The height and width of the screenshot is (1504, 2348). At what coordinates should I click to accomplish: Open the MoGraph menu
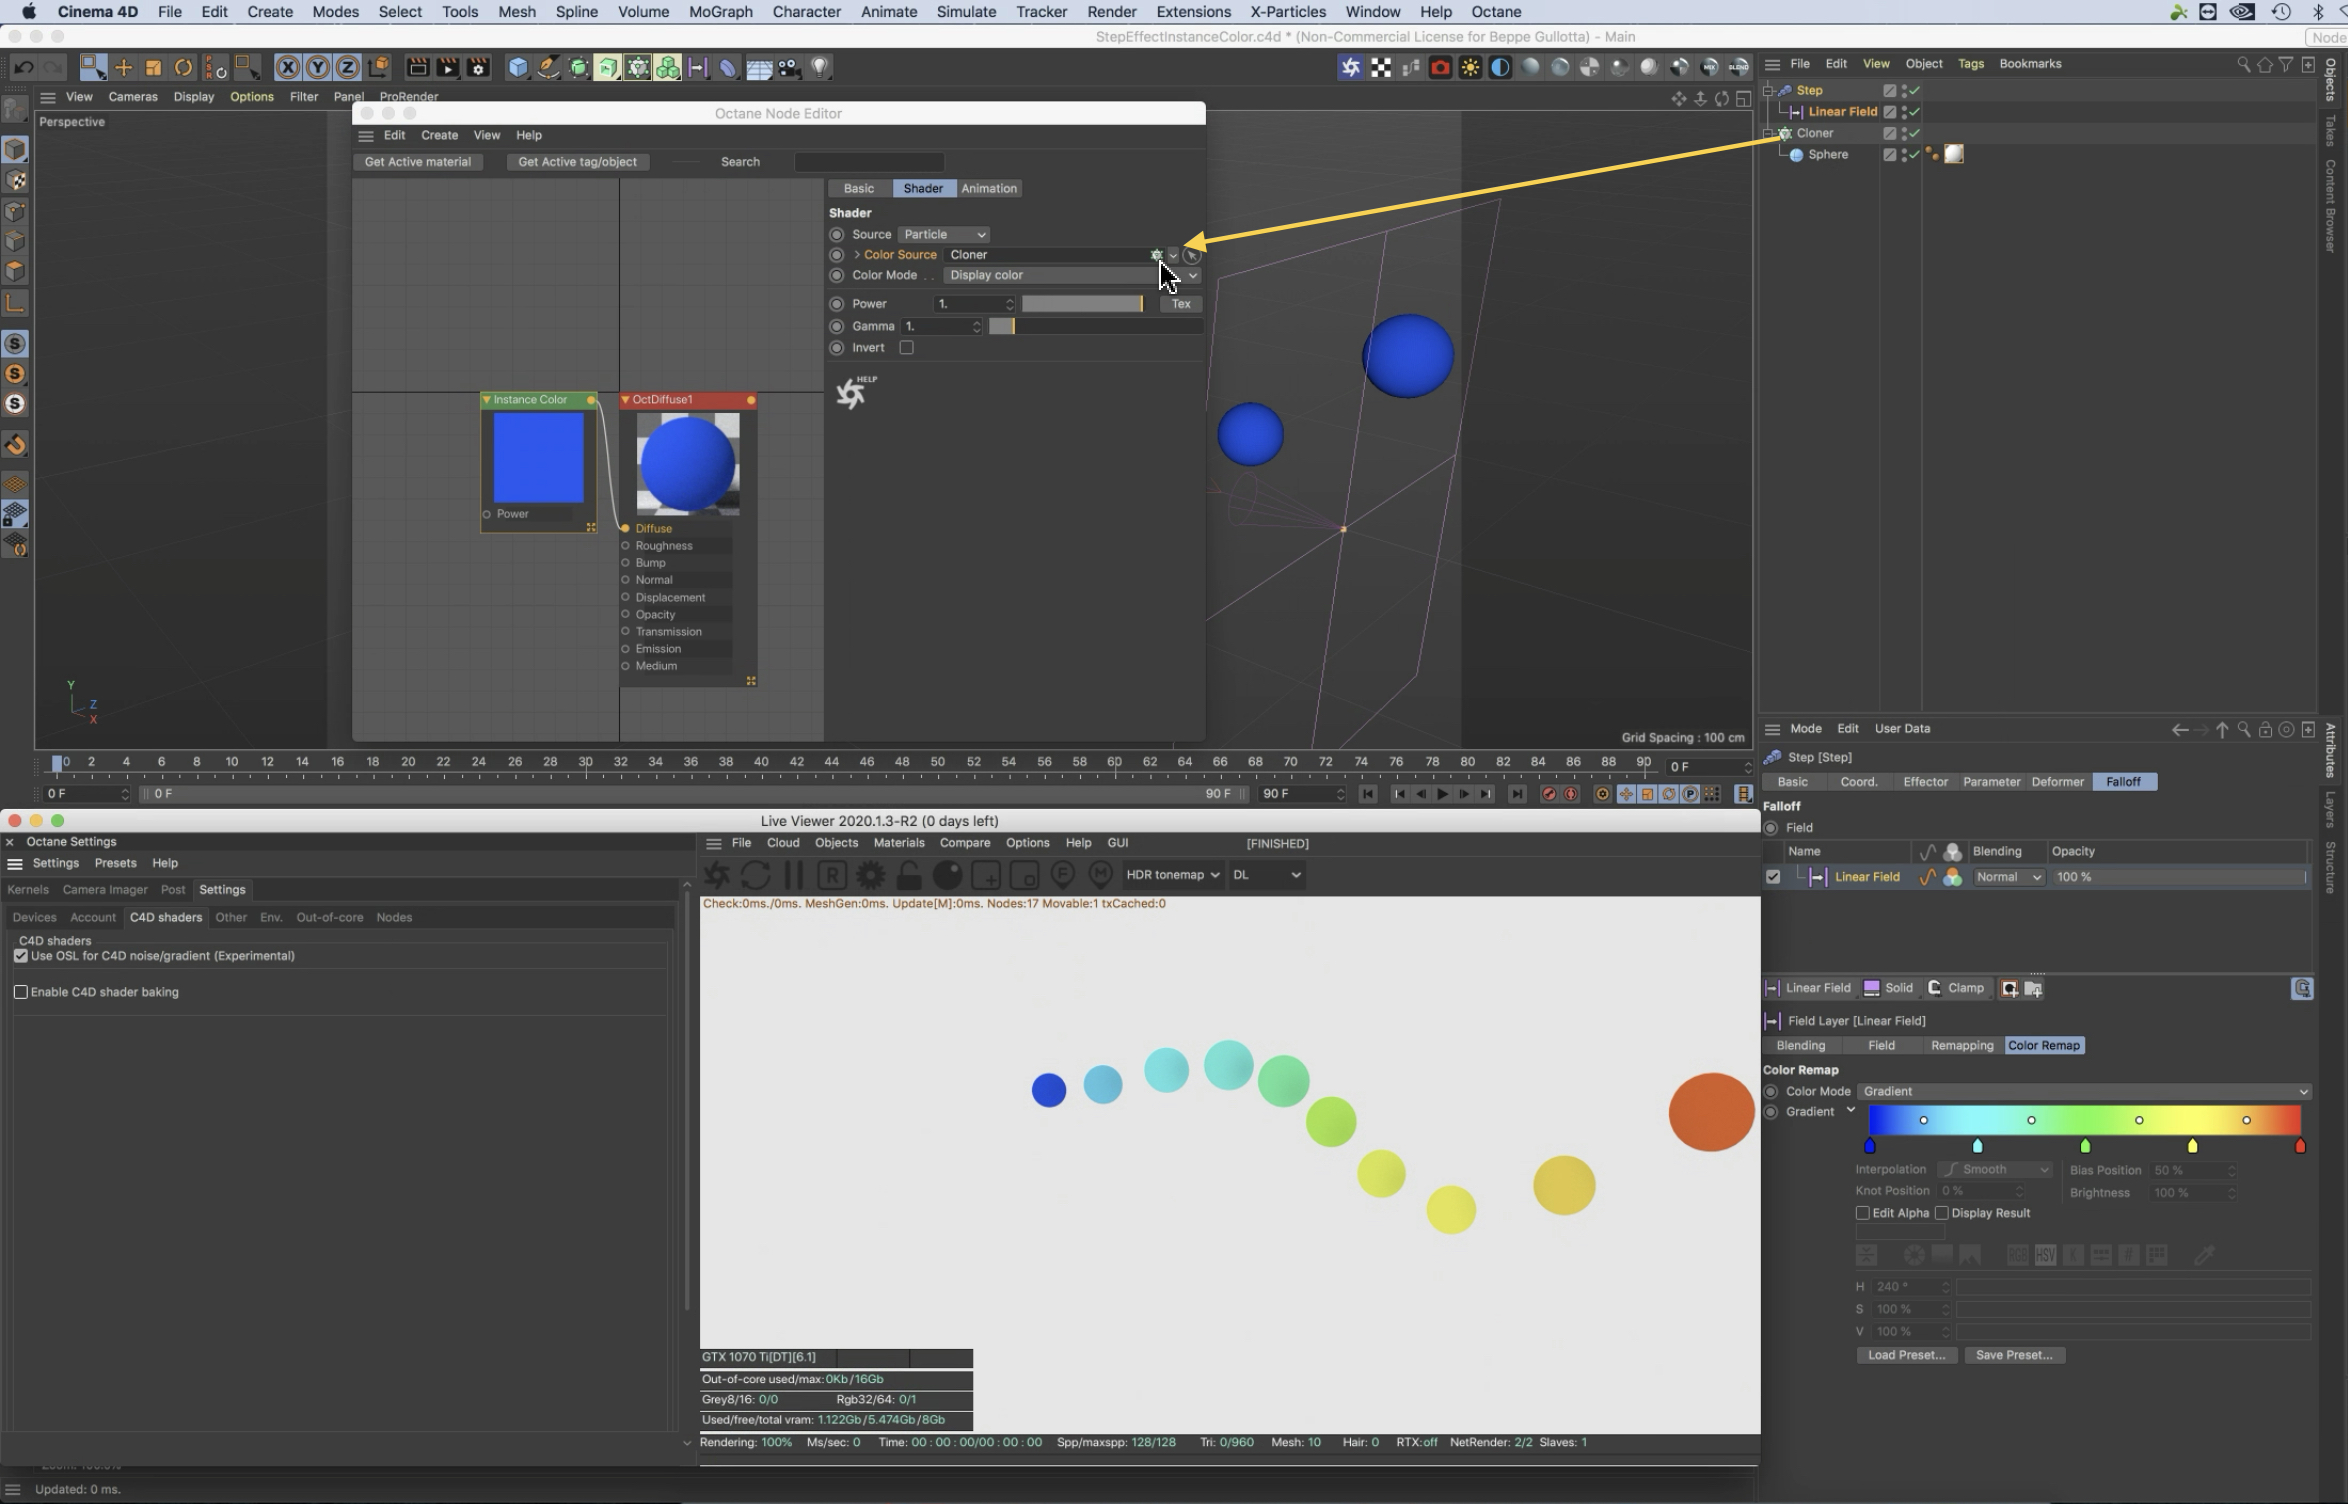[x=720, y=12]
